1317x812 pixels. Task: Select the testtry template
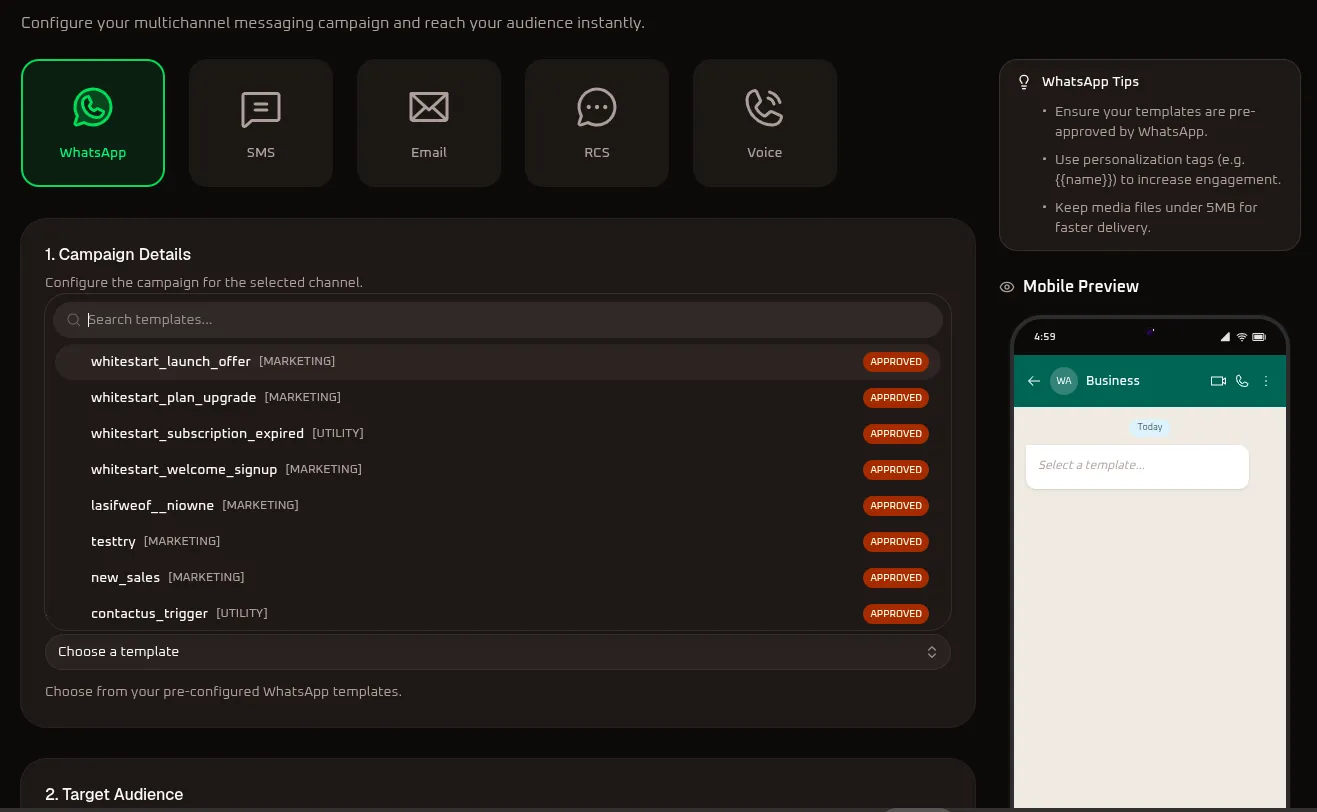pyautogui.click(x=498, y=542)
